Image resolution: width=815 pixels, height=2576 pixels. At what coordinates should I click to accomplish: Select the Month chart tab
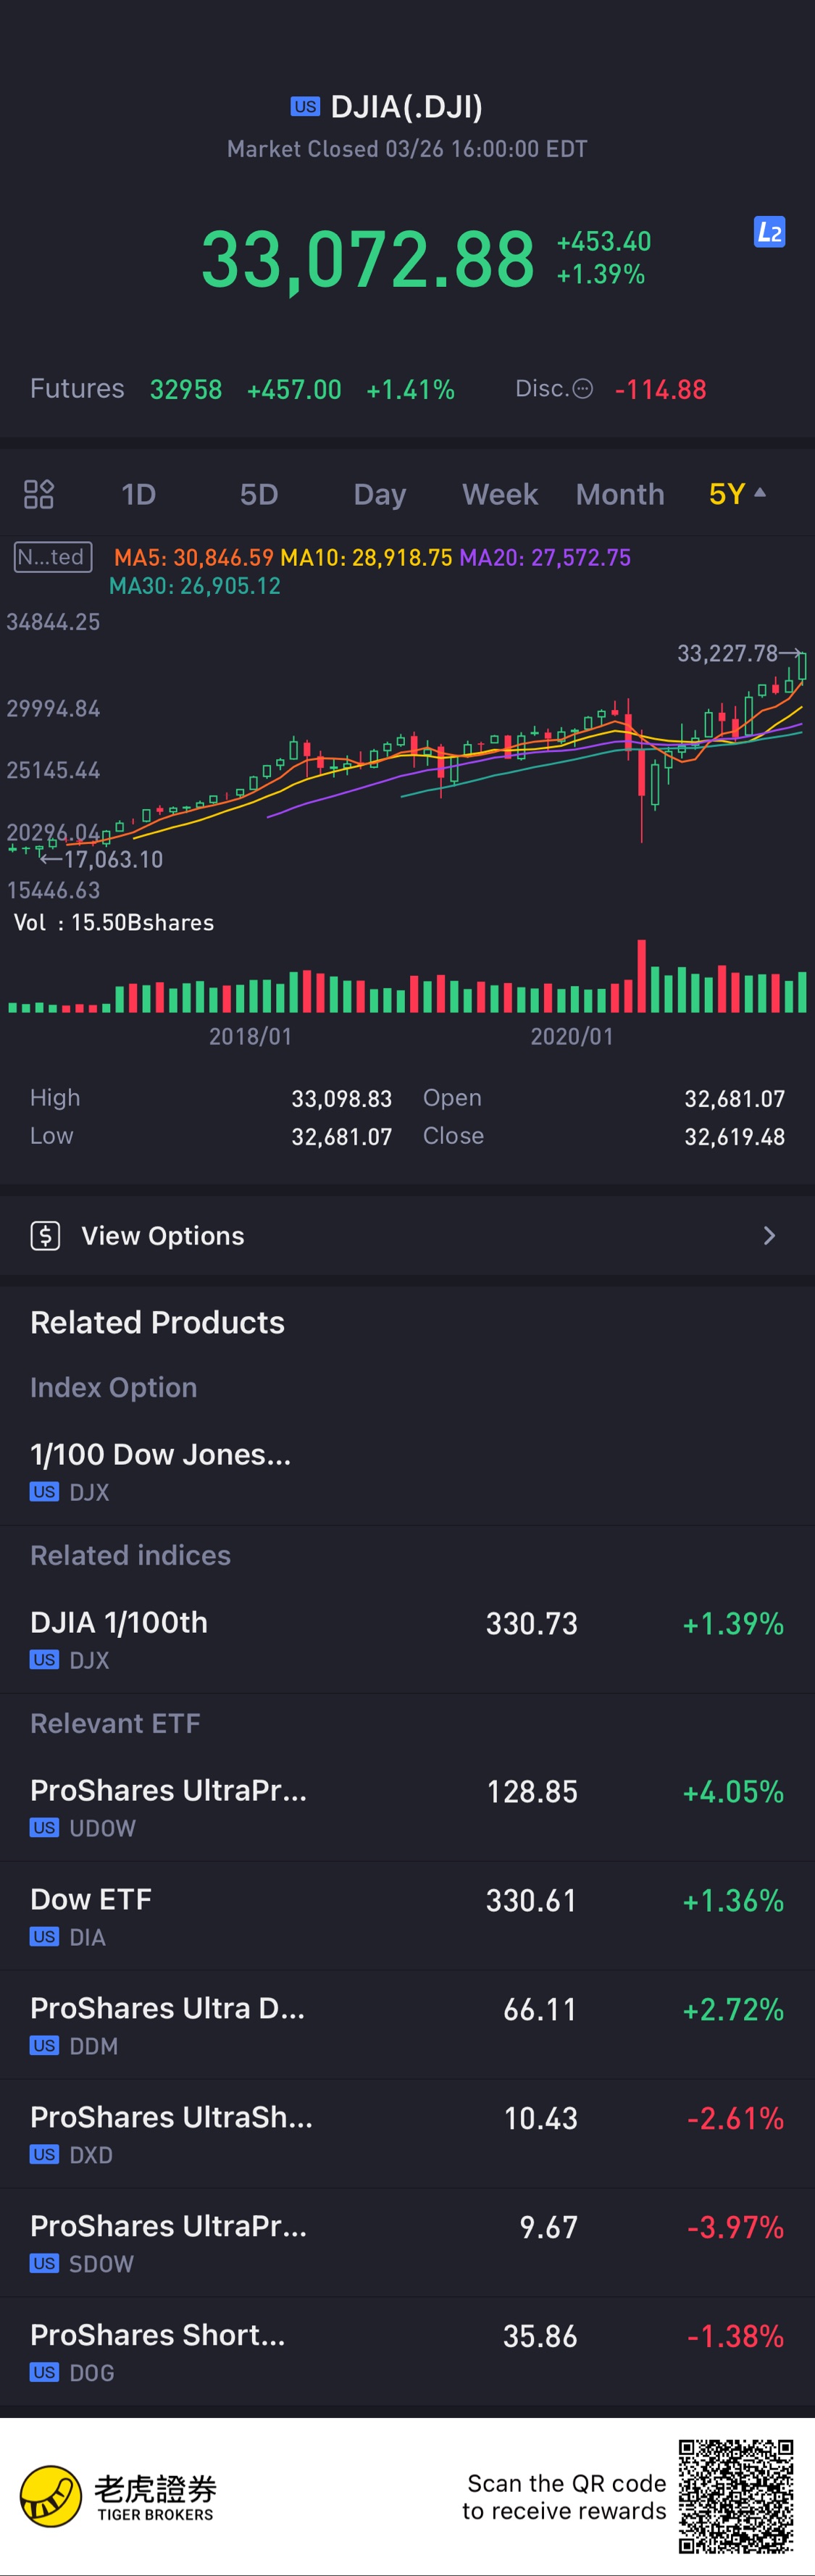(x=620, y=494)
